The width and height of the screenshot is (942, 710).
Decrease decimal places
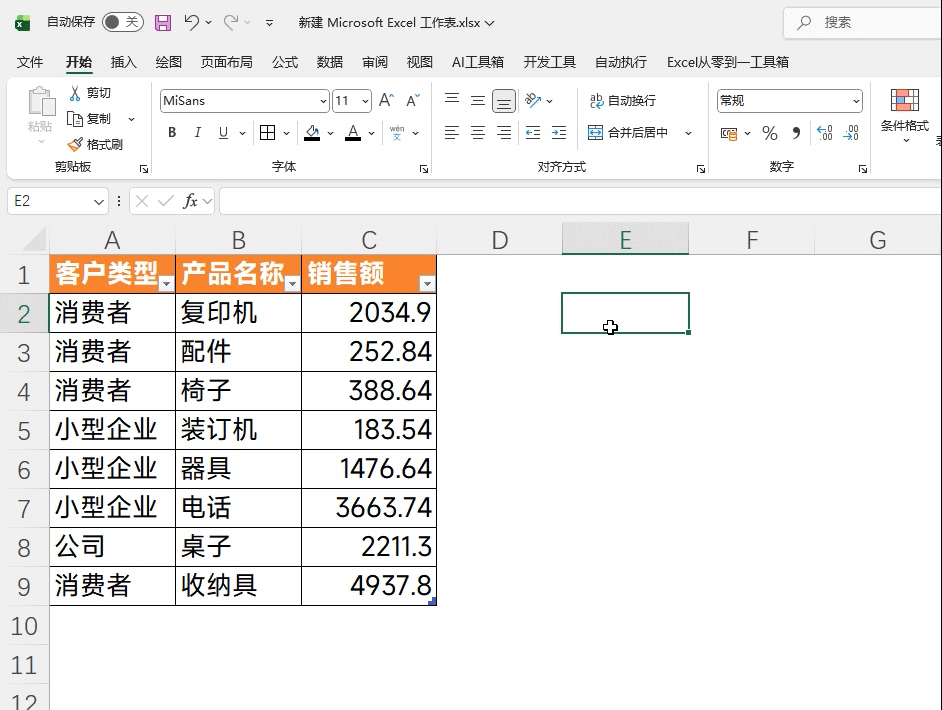[x=851, y=133]
